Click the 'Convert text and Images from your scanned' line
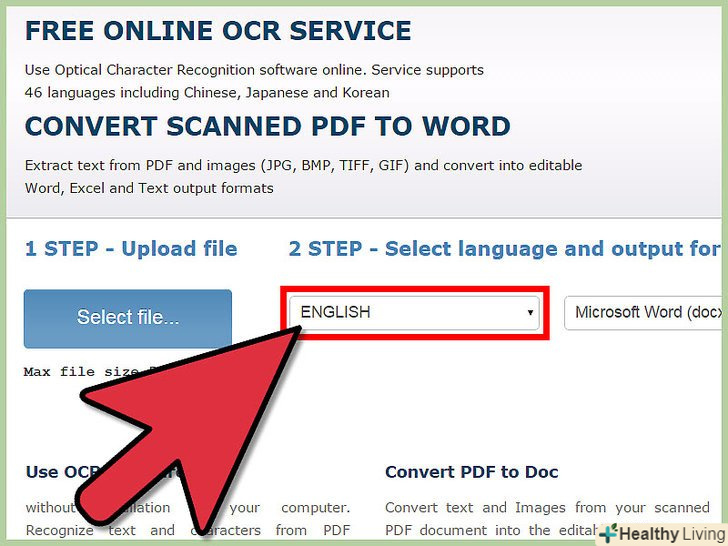Screen dimensions: 728x546 547,507
